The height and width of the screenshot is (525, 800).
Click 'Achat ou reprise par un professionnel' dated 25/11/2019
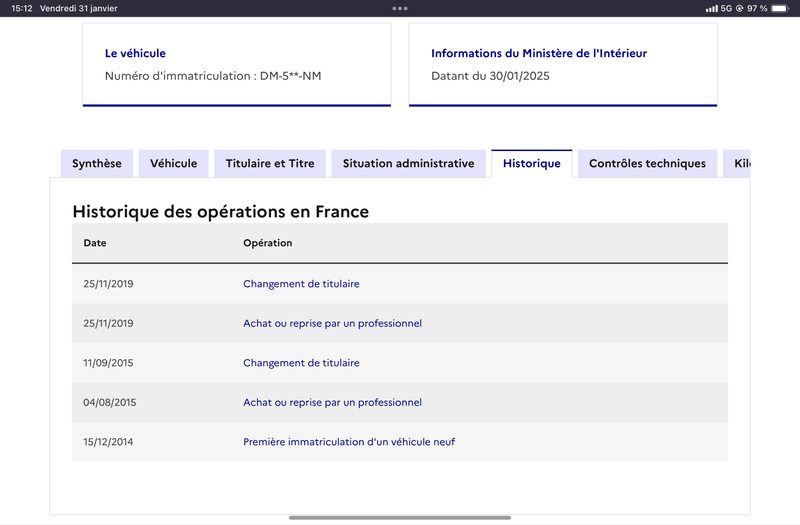click(x=332, y=323)
